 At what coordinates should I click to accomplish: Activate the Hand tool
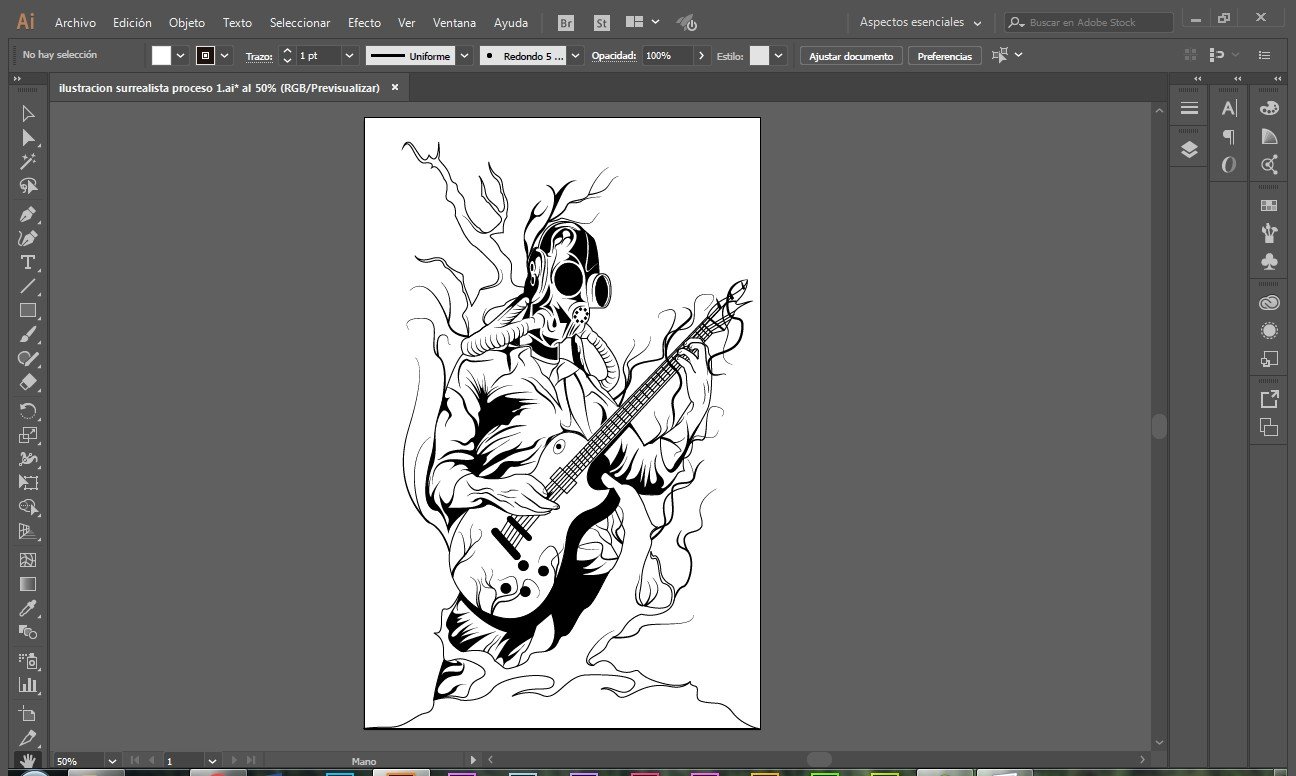[x=28, y=761]
